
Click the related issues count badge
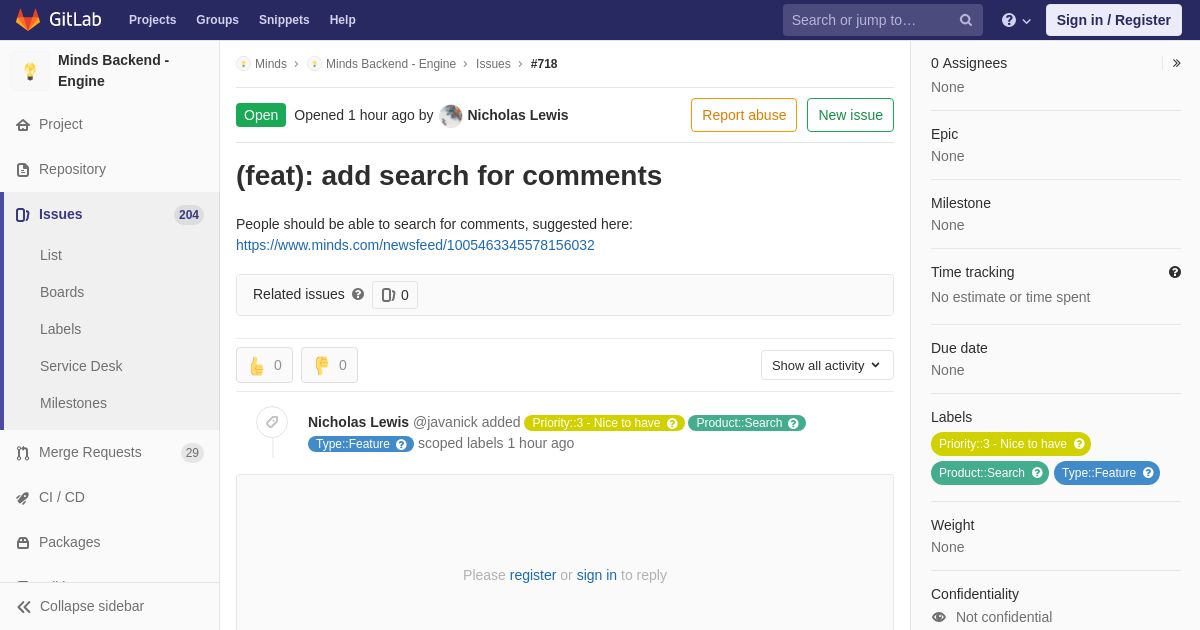coord(395,295)
